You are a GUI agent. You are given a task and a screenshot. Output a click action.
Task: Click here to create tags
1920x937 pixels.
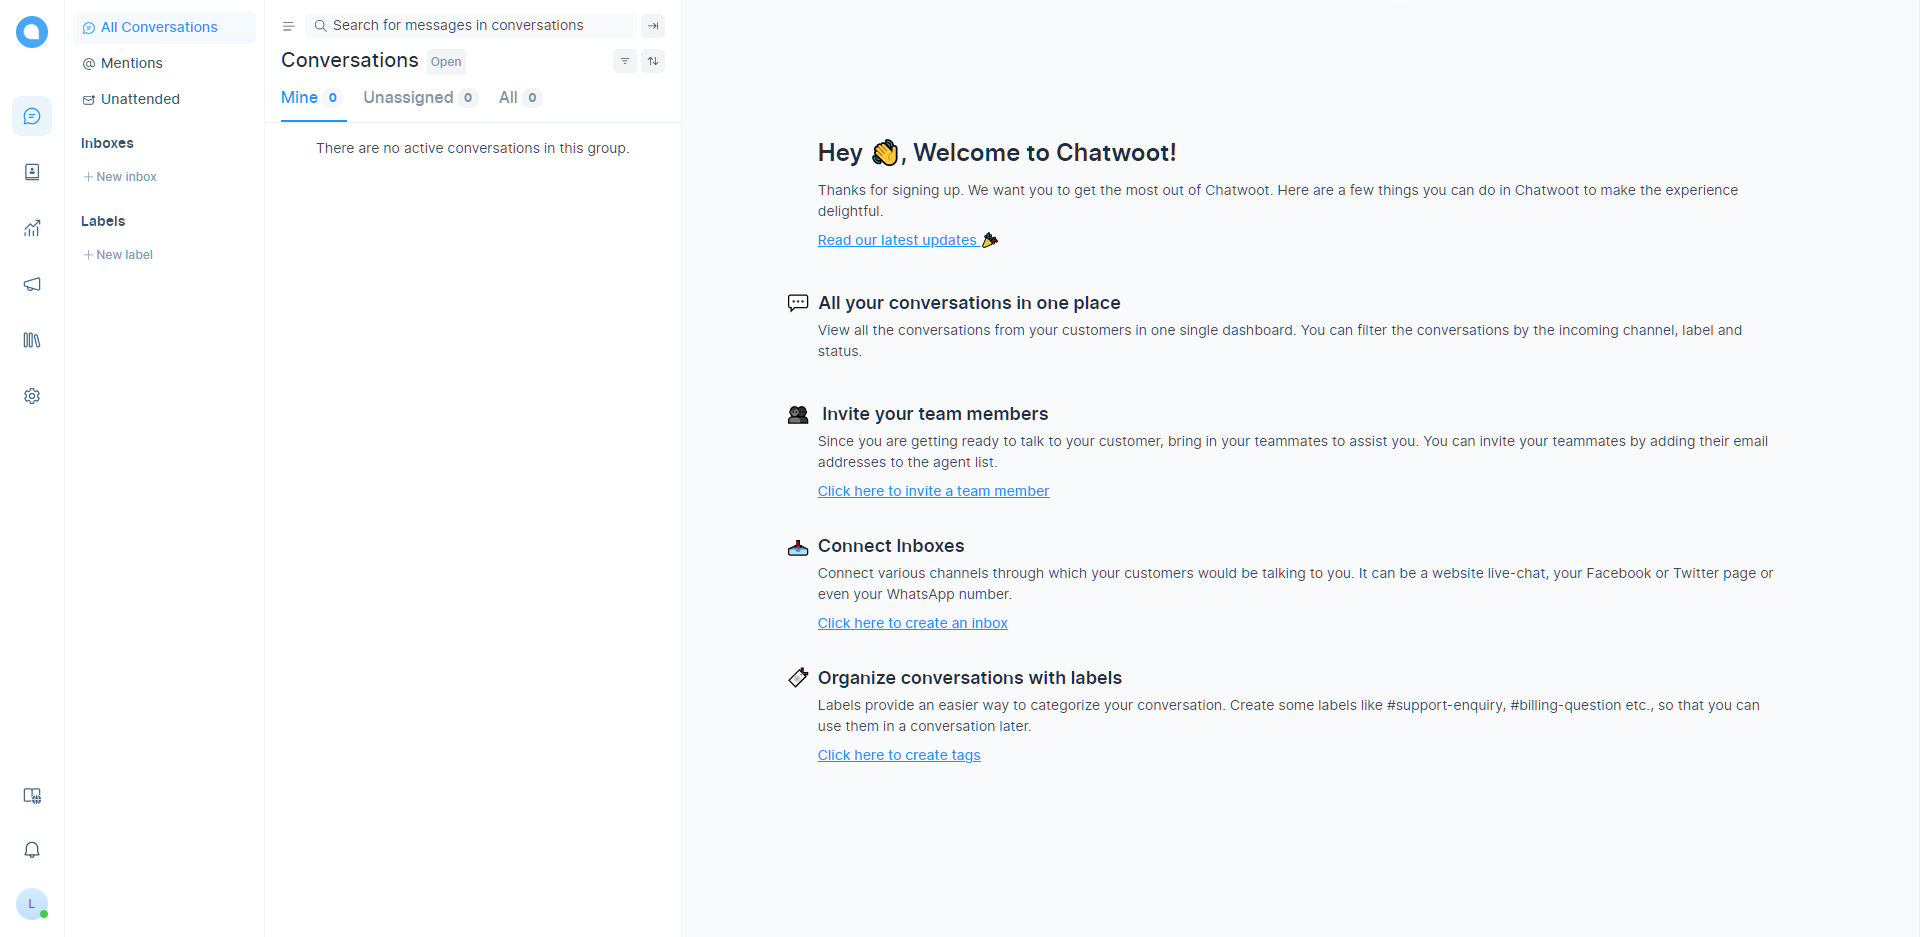tap(899, 755)
